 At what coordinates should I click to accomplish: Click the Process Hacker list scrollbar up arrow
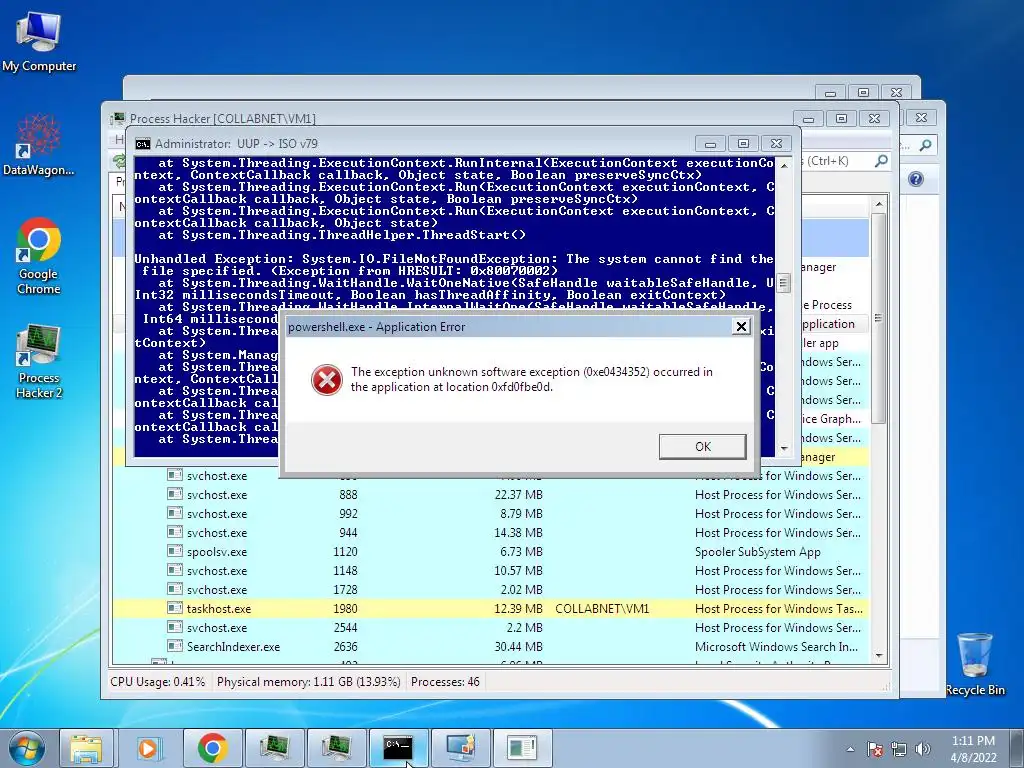click(x=878, y=204)
